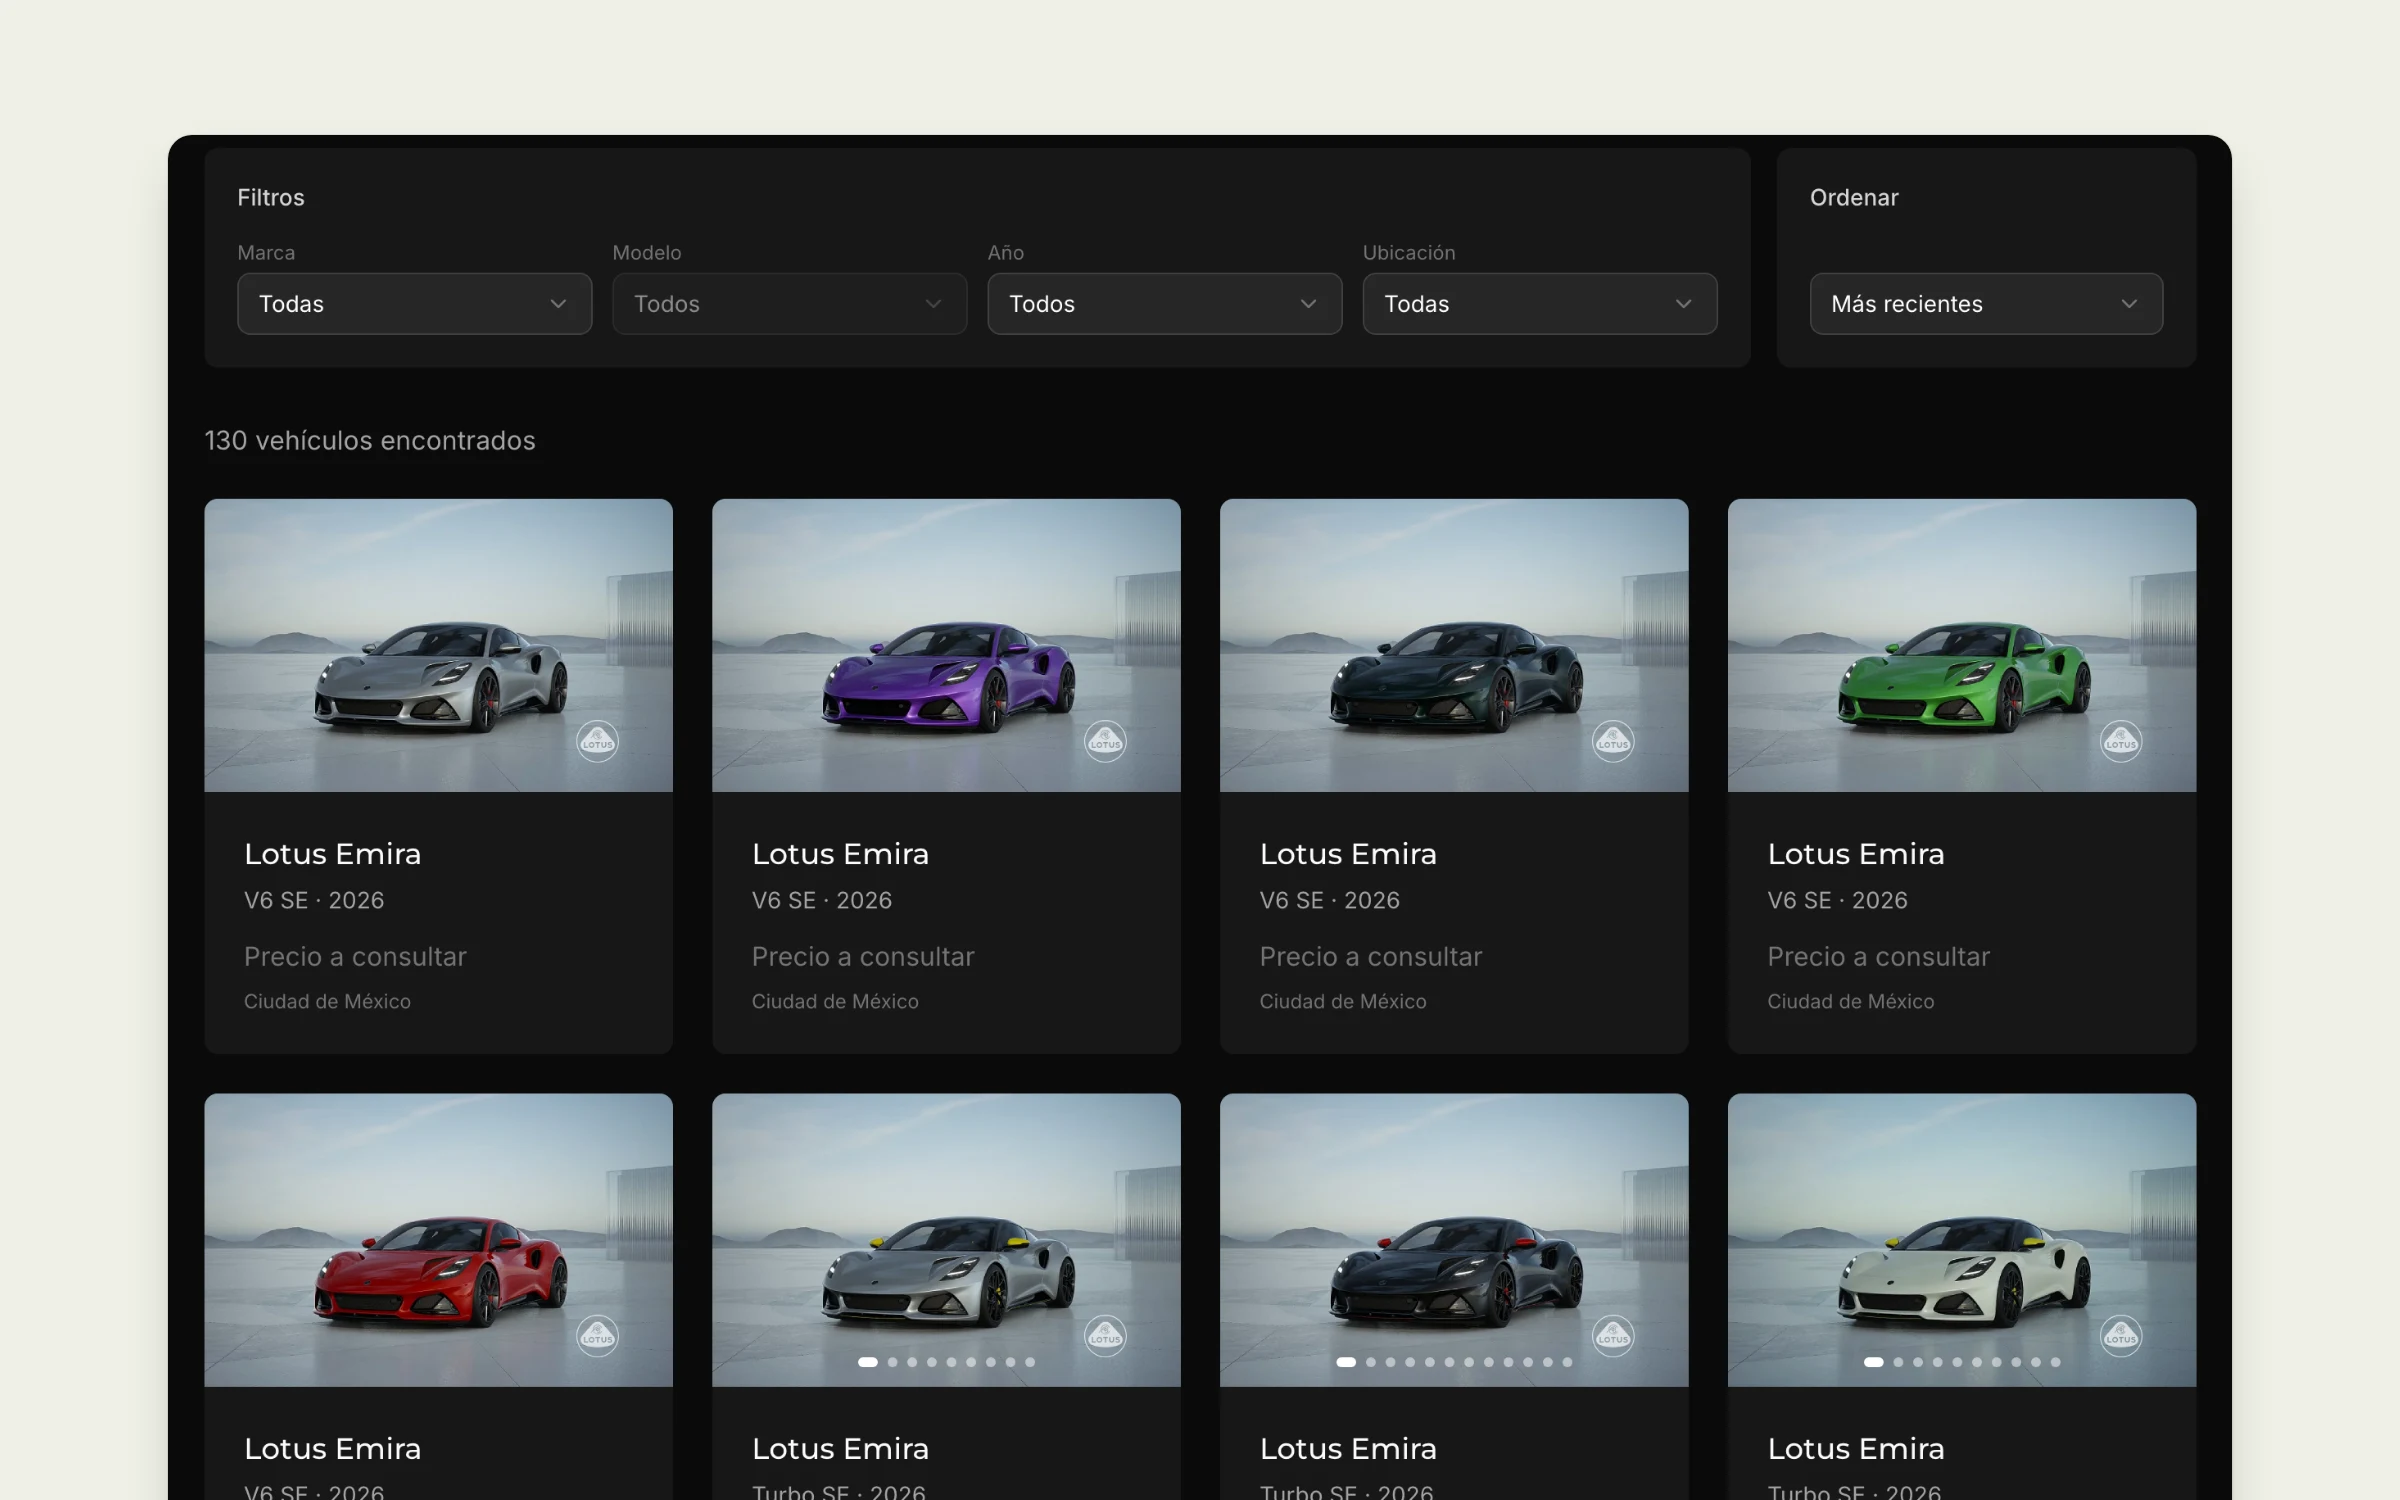Select last carousel dot on black Emira photo
Screen dimensions: 2400x1500
1567,1362
